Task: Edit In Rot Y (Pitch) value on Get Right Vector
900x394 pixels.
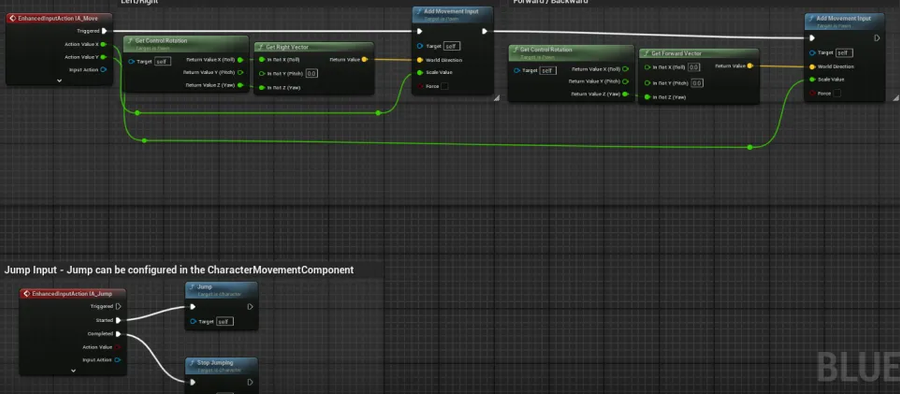Action: (x=312, y=74)
